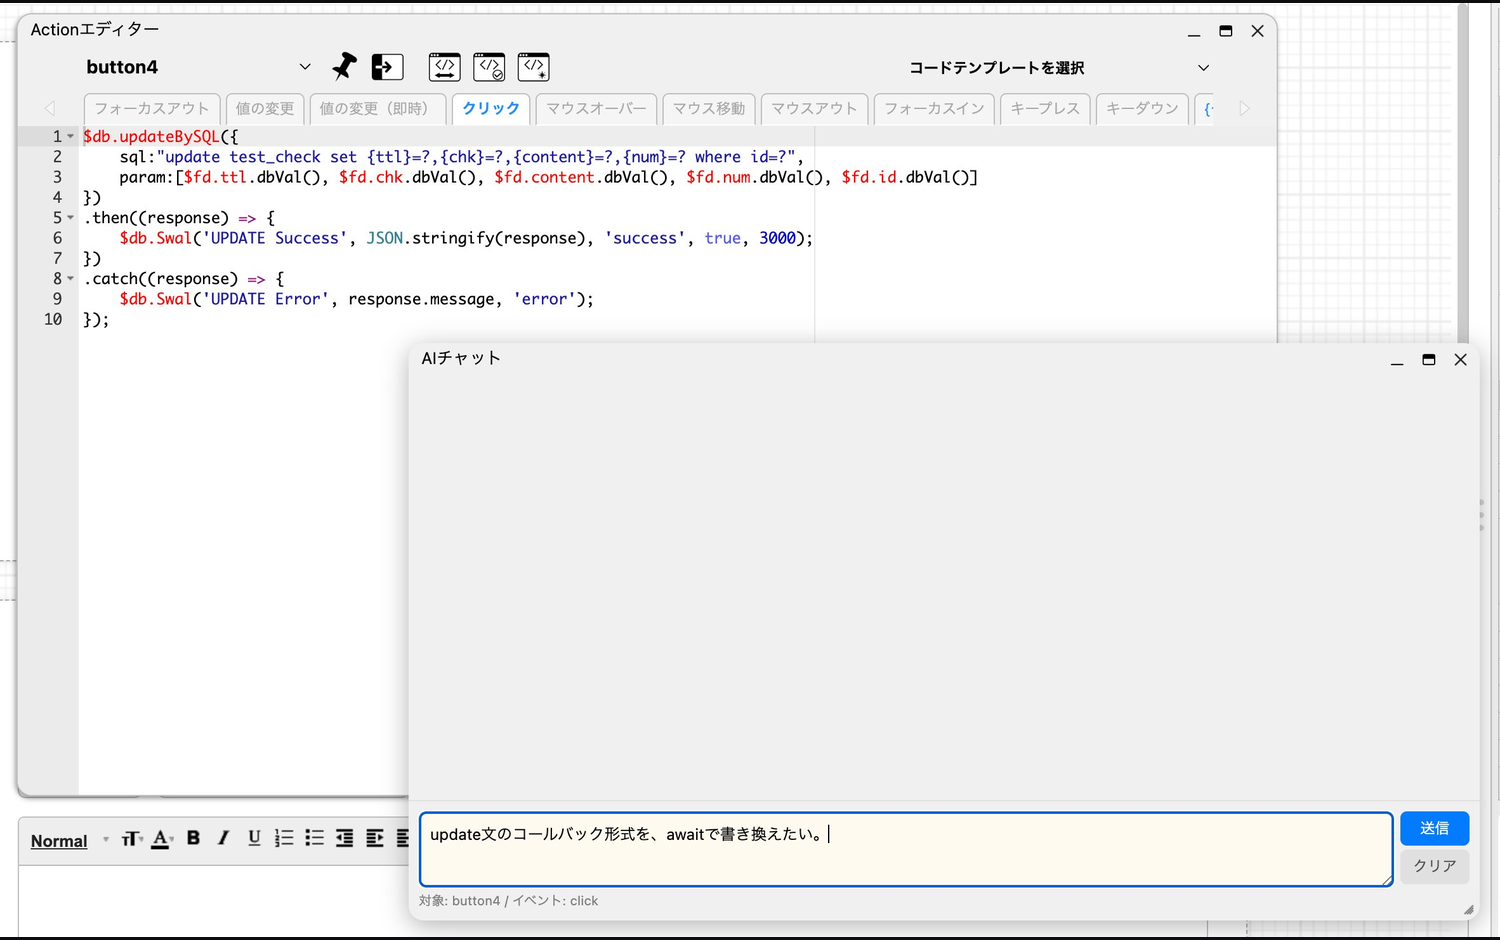
Task: Collapse code fold at line 5
Action: click(71, 218)
